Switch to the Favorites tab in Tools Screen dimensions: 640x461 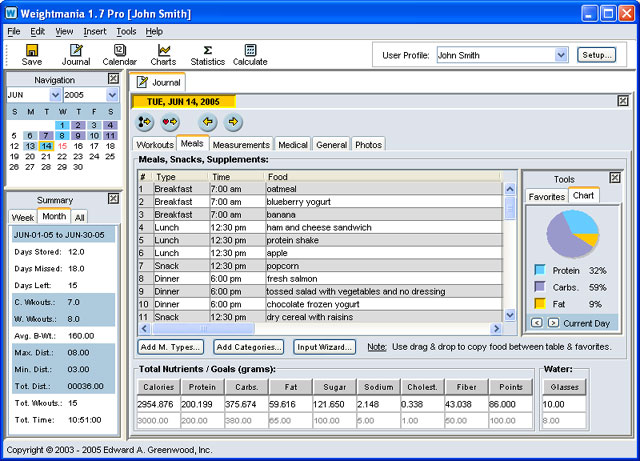pos(547,196)
